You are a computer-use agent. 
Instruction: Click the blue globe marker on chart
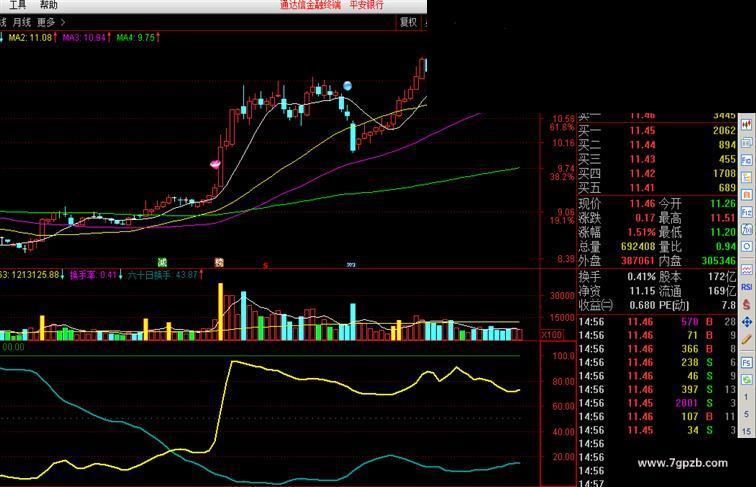pyautogui.click(x=347, y=86)
